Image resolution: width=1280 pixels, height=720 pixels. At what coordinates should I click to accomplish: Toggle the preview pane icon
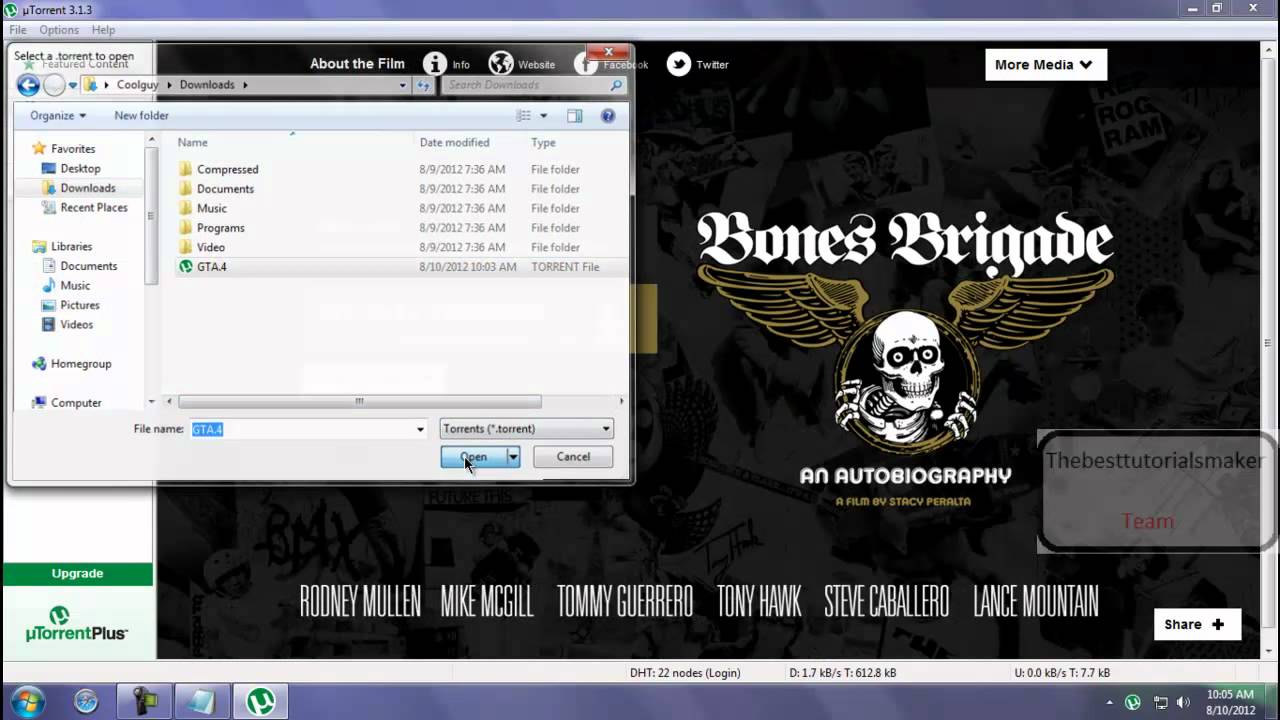(x=574, y=116)
